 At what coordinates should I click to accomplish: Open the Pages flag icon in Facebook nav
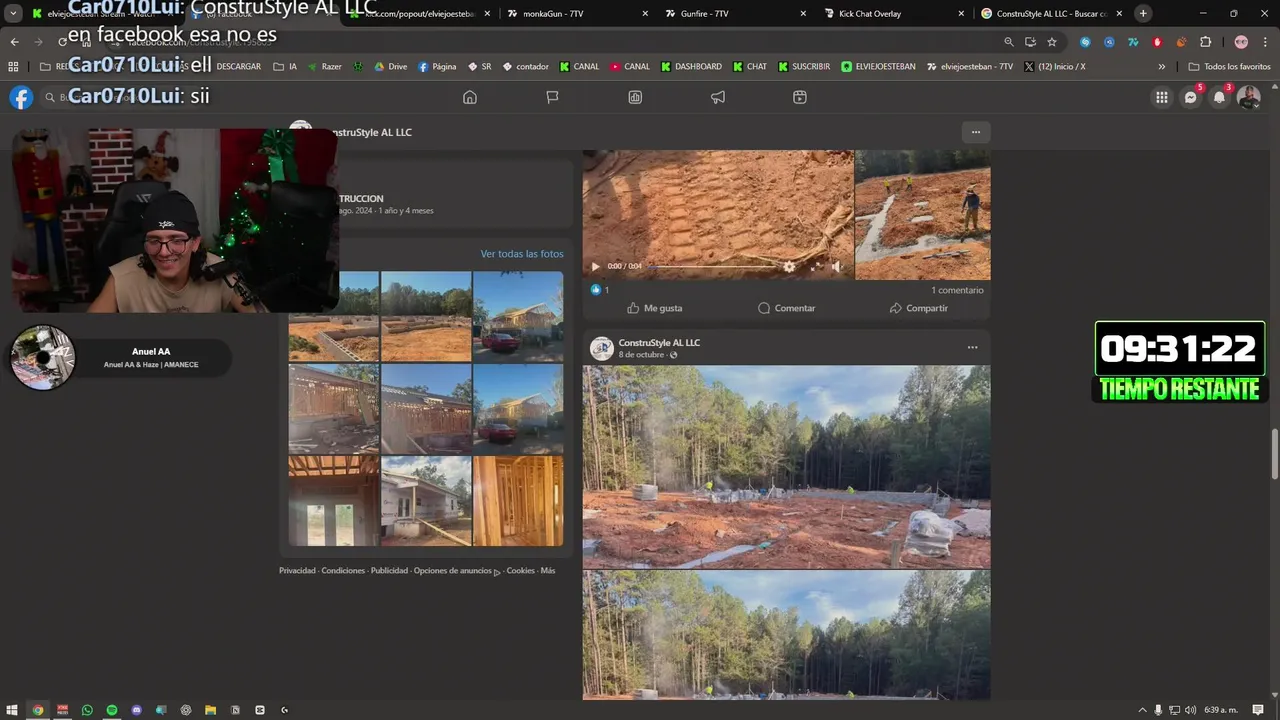552,97
